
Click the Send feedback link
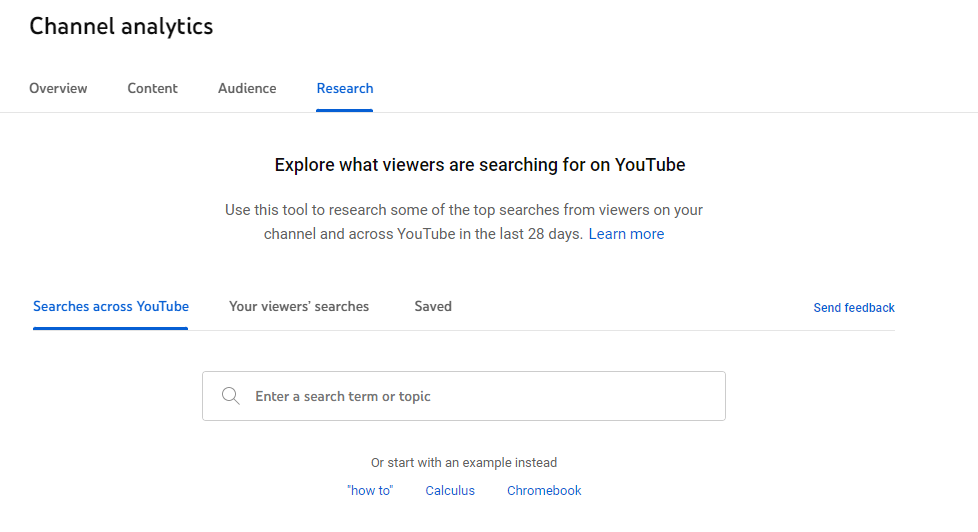click(x=854, y=307)
